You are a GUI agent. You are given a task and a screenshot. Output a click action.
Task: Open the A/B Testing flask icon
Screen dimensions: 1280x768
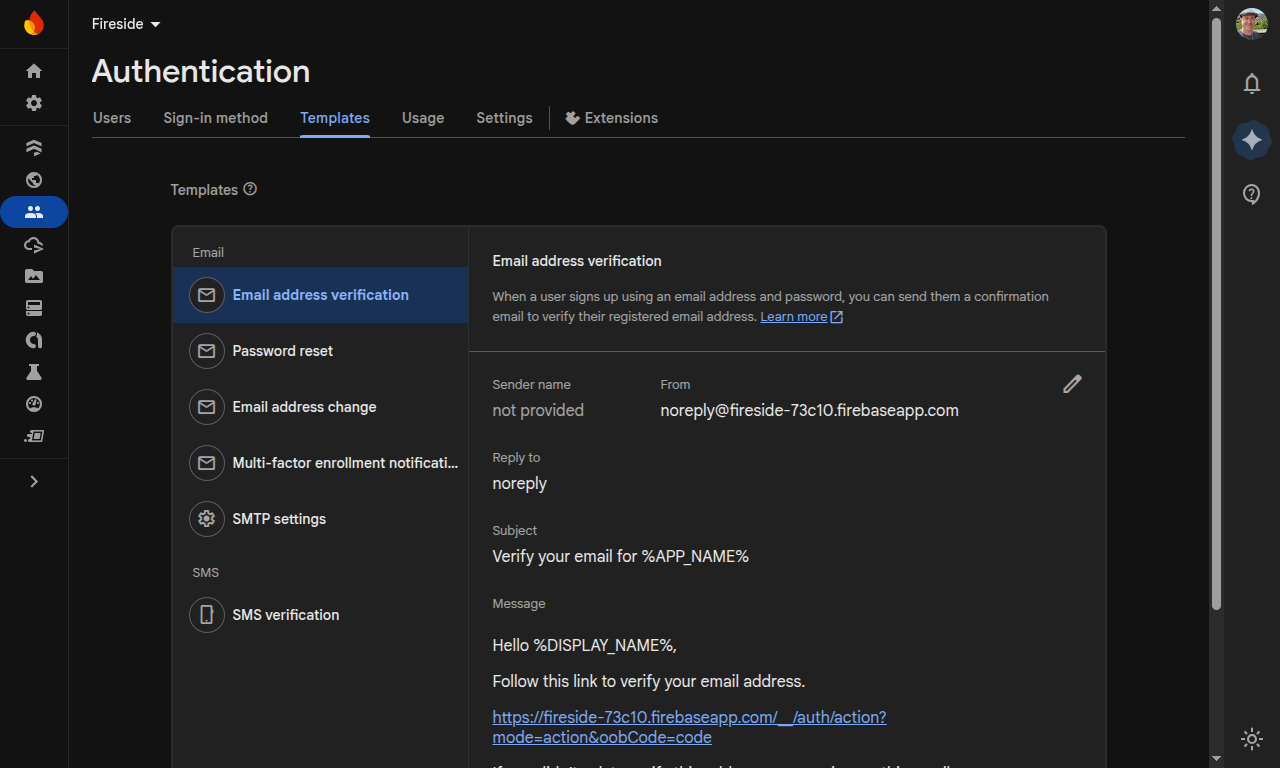(33, 372)
